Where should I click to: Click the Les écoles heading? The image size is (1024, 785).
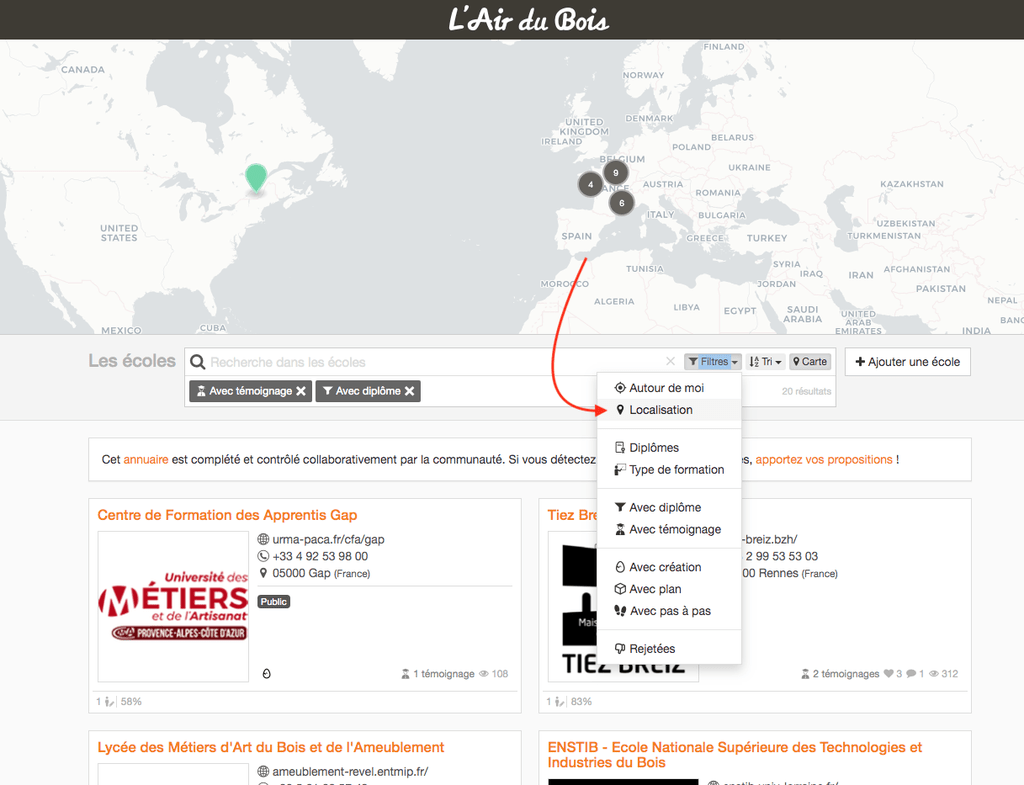(132, 361)
